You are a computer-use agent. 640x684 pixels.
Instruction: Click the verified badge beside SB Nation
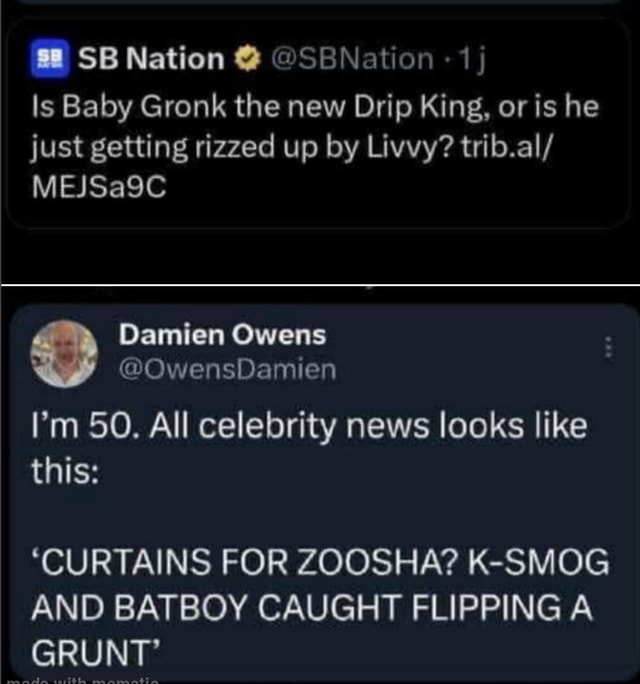coord(243,59)
